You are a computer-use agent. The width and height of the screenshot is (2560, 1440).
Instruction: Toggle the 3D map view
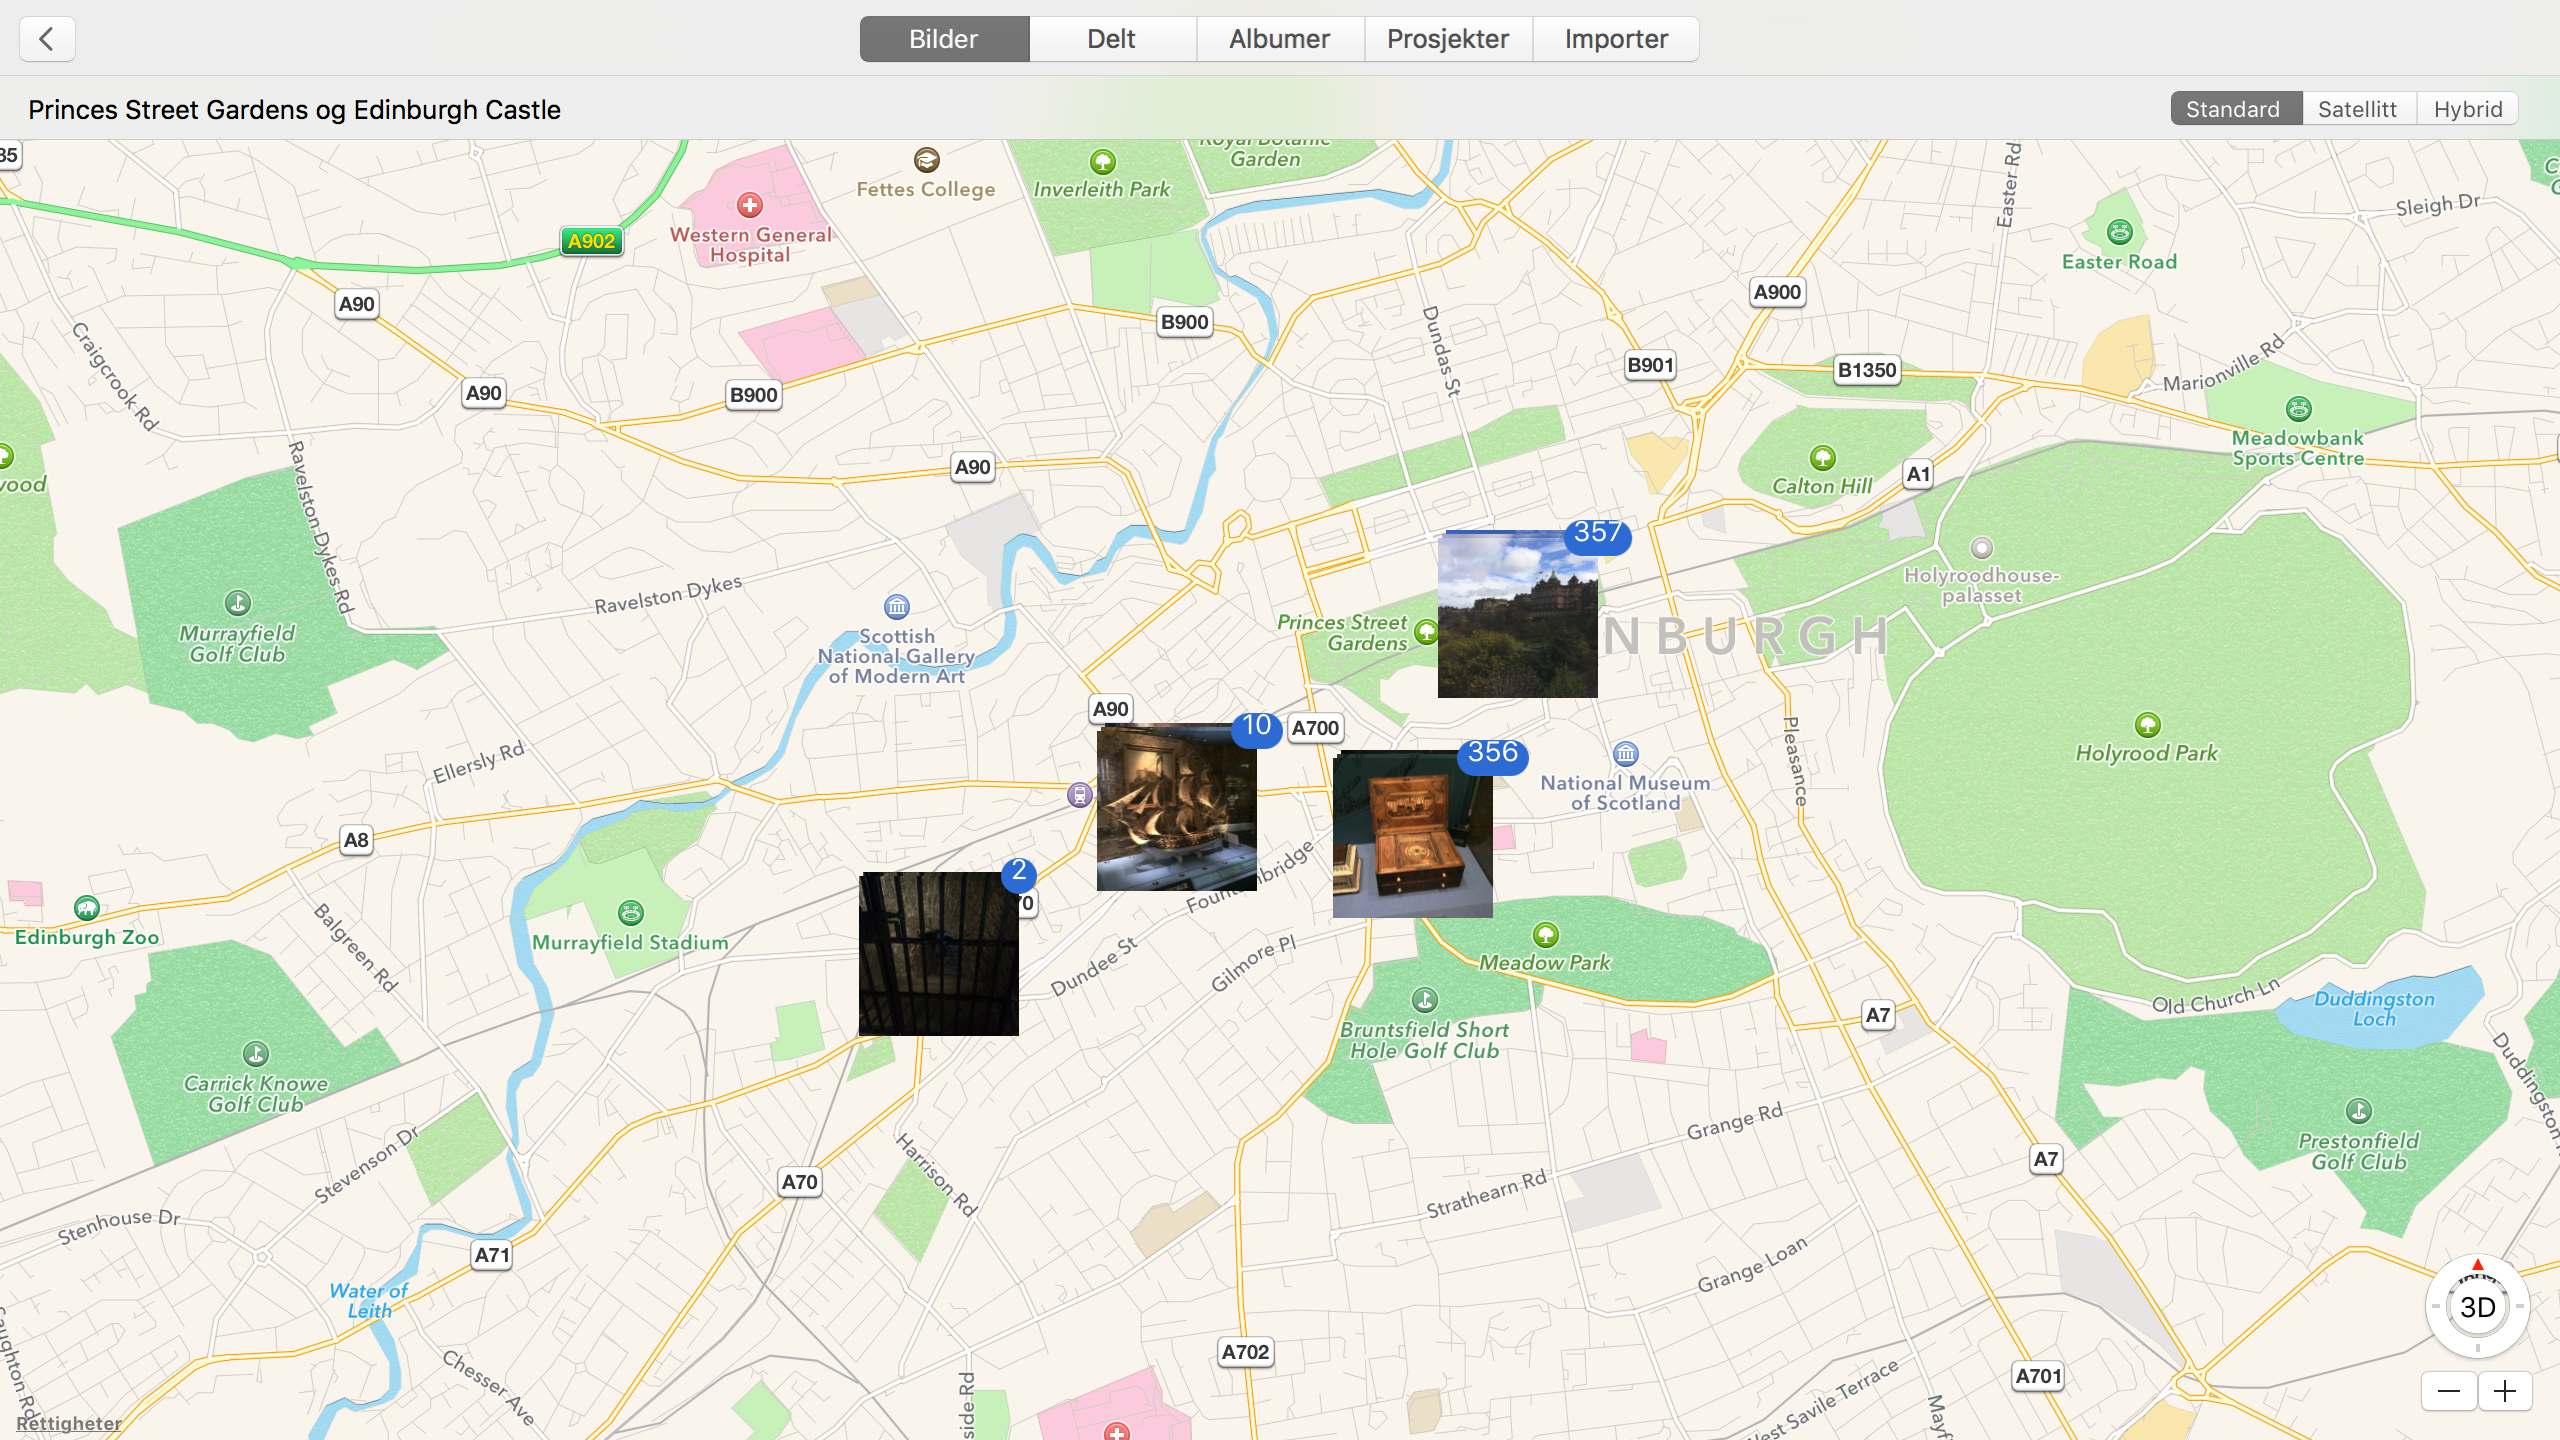2477,1307
